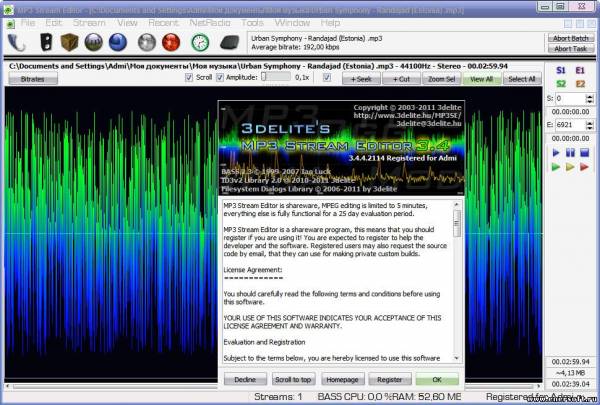Click the blue sphere toolbar icon

click(x=118, y=42)
